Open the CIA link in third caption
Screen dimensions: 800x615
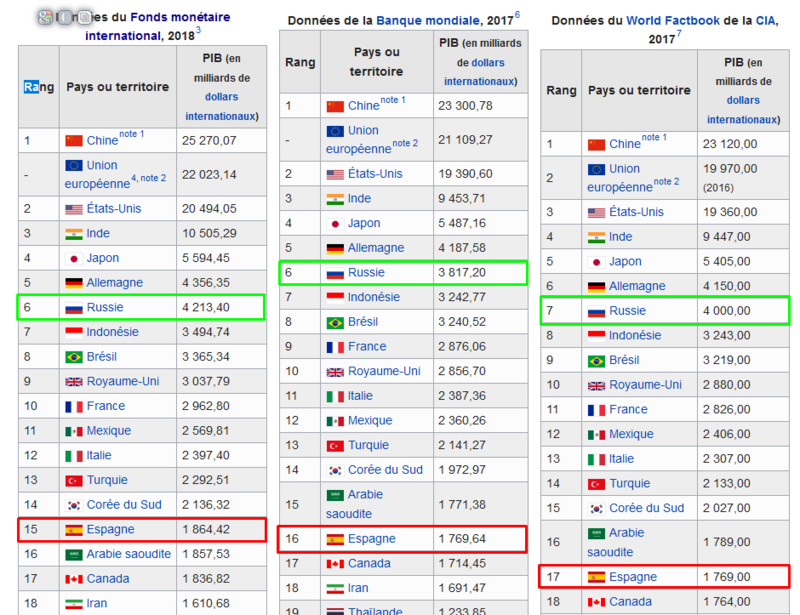pos(765,21)
